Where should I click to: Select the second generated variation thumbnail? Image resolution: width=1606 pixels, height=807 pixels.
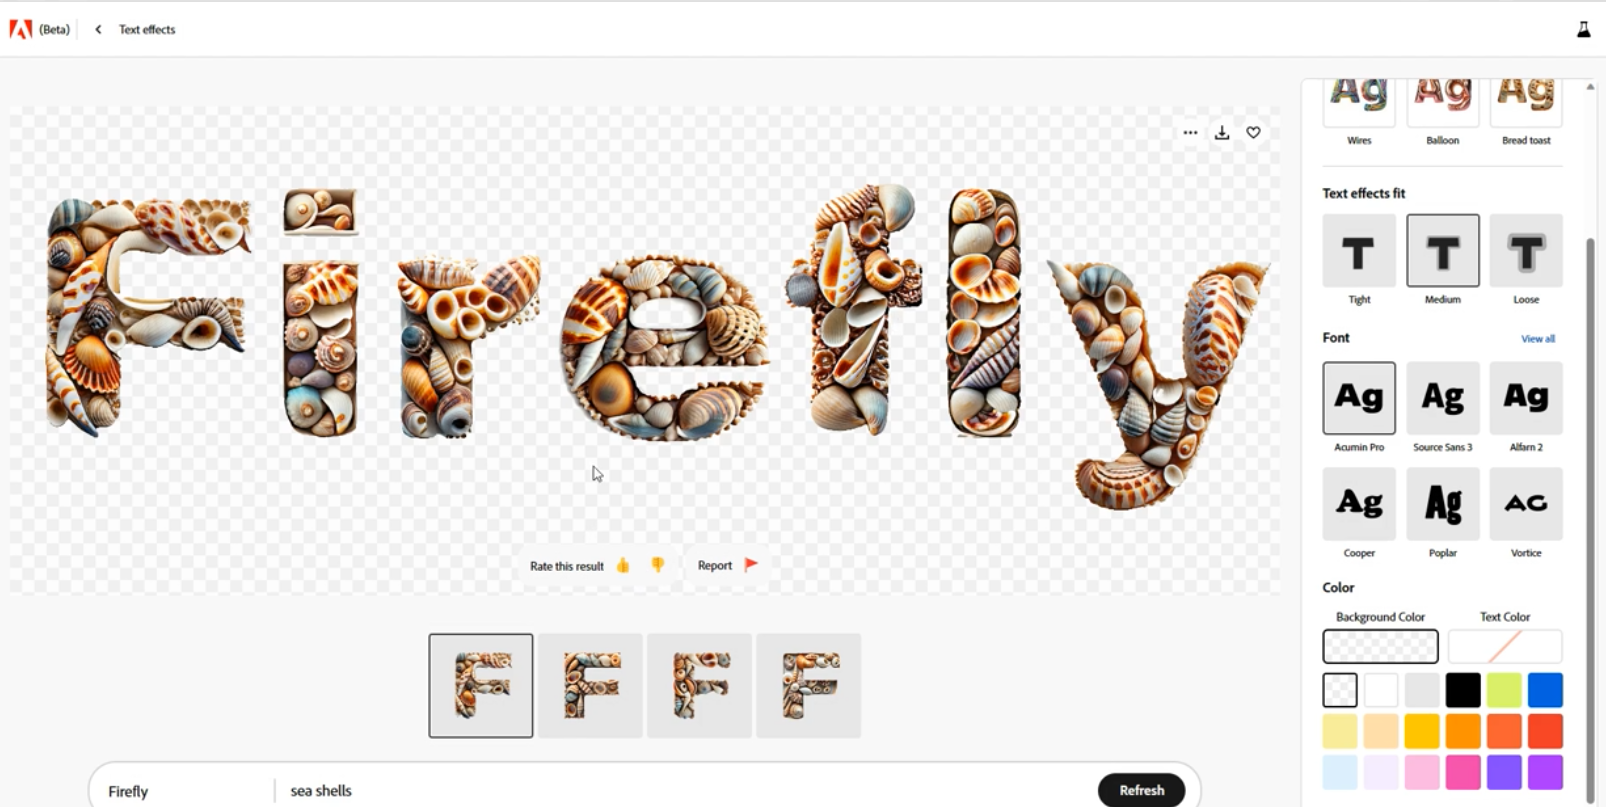(x=590, y=686)
